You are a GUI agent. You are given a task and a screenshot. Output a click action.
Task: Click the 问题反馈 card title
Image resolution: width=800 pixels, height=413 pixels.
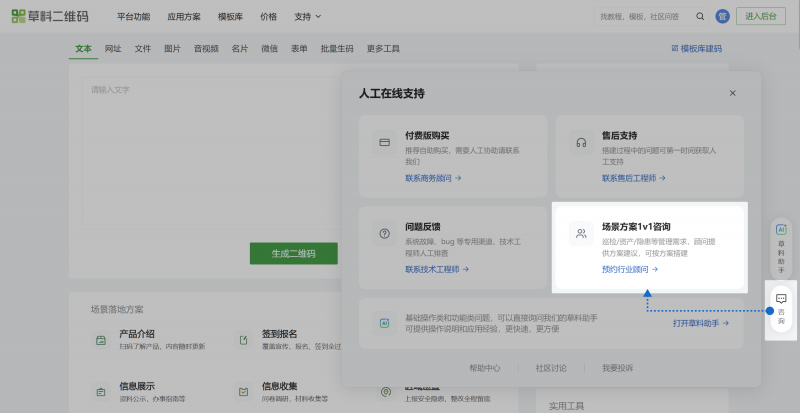(x=422, y=227)
